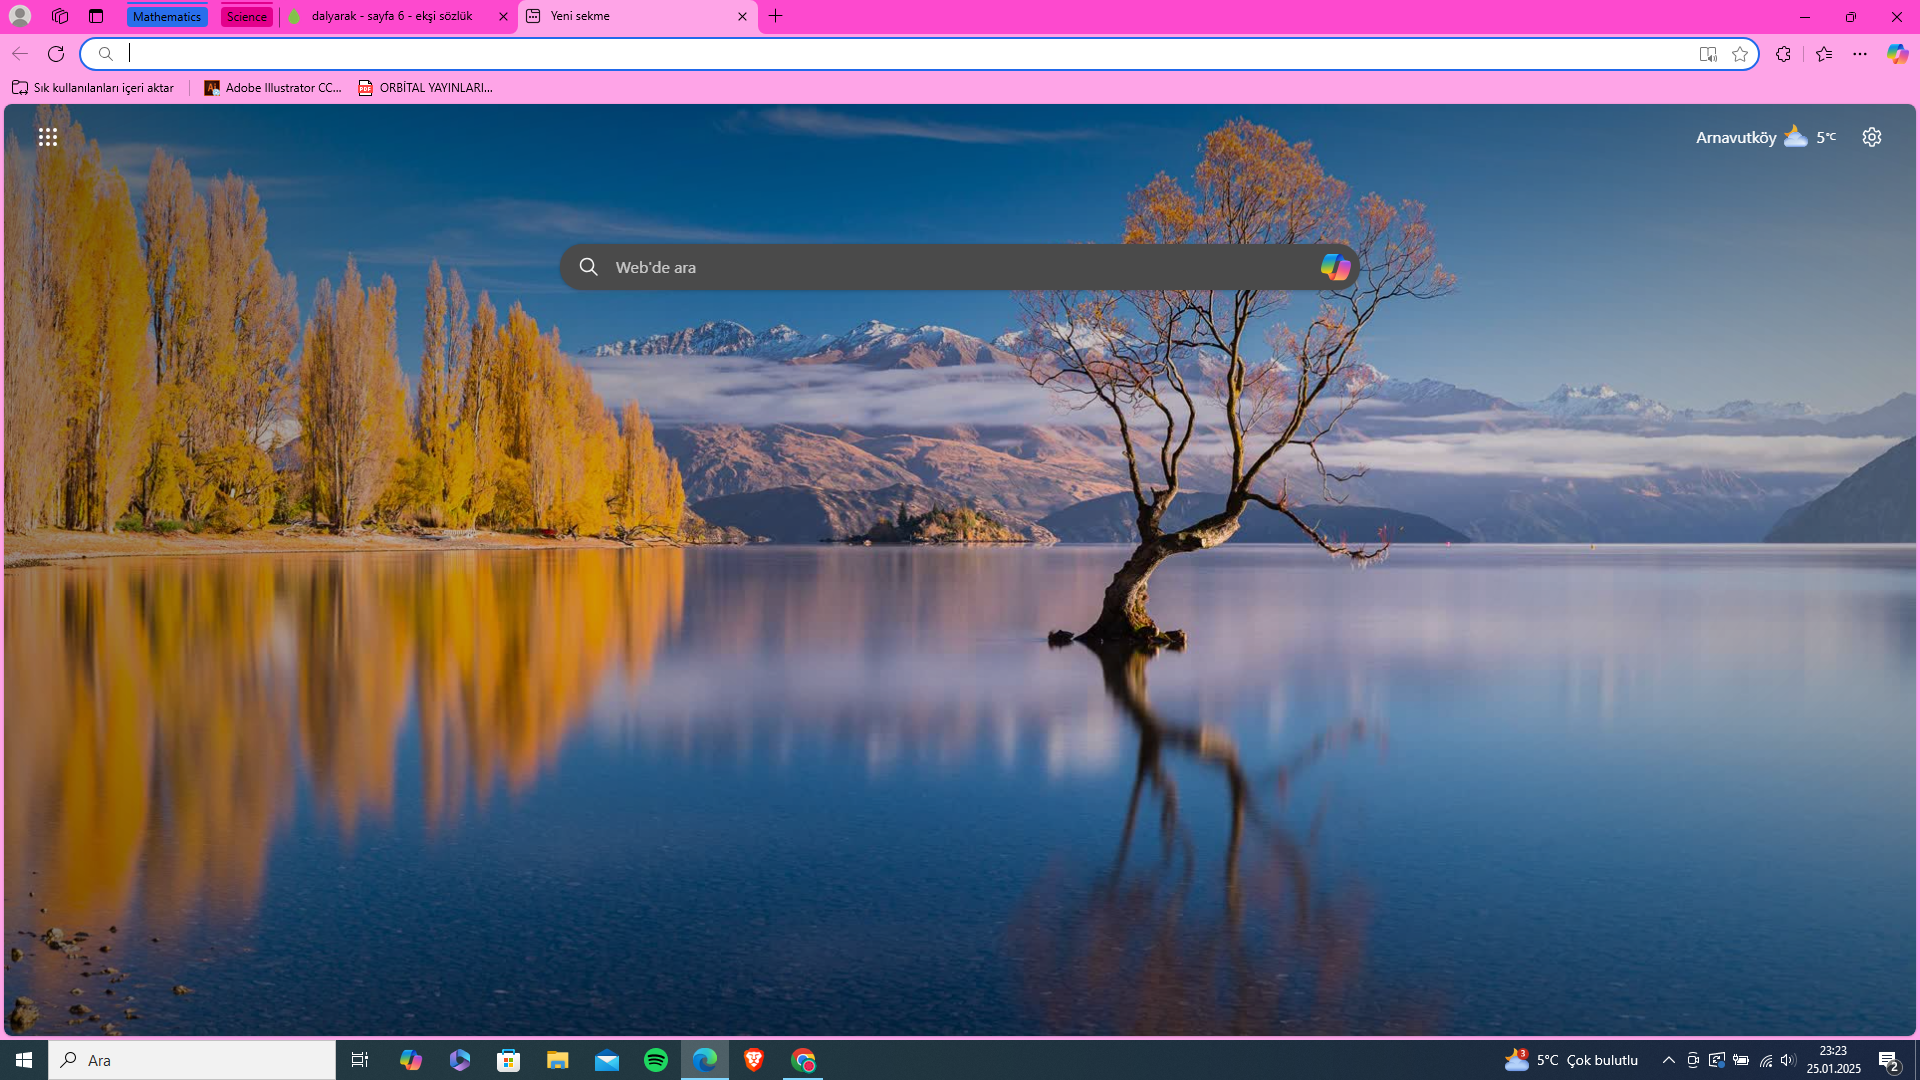Click magnifier icon in web search box
The image size is (1920, 1080).
pyautogui.click(x=589, y=267)
